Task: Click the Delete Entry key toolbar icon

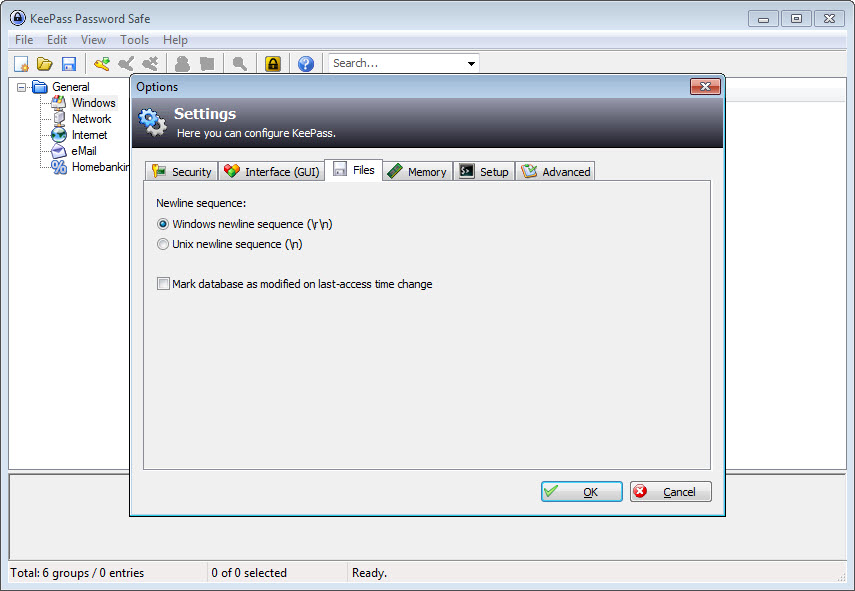Action: 150,64
